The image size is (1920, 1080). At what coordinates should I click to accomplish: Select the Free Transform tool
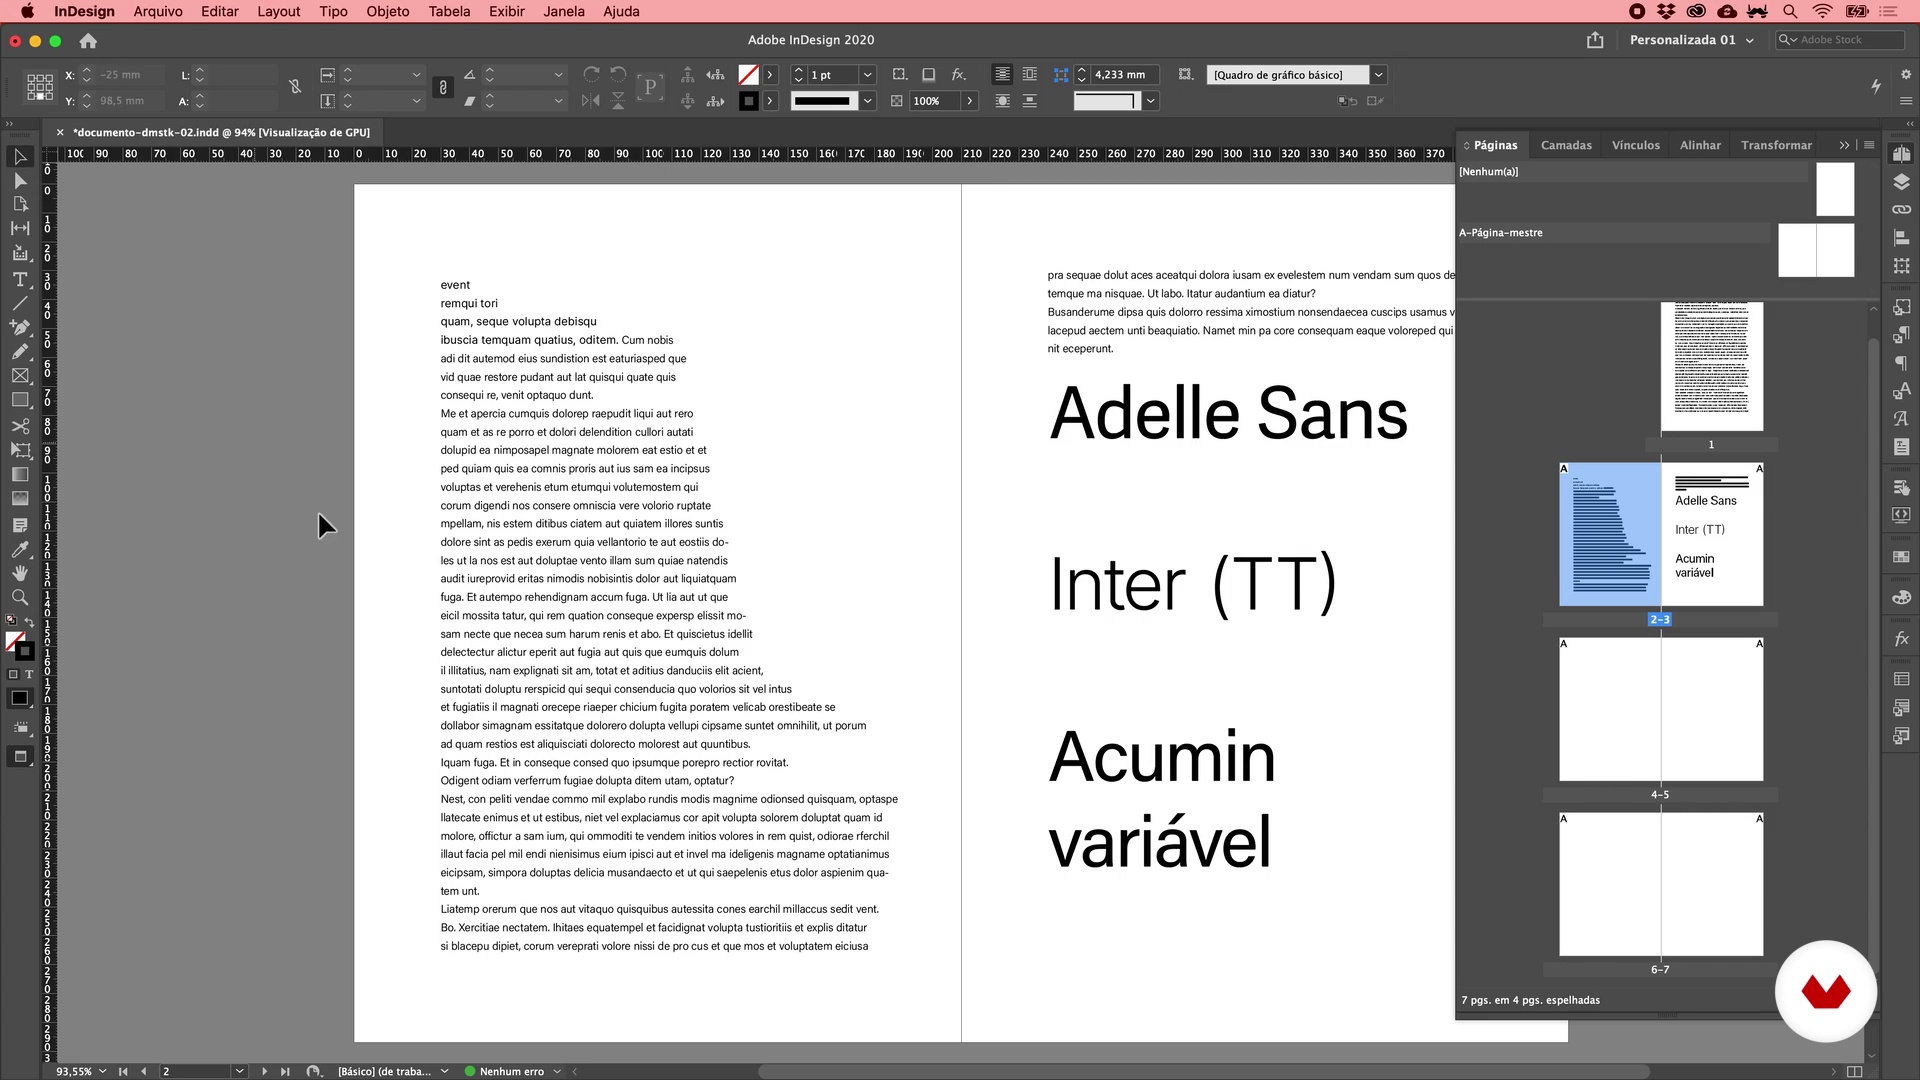pos(20,450)
